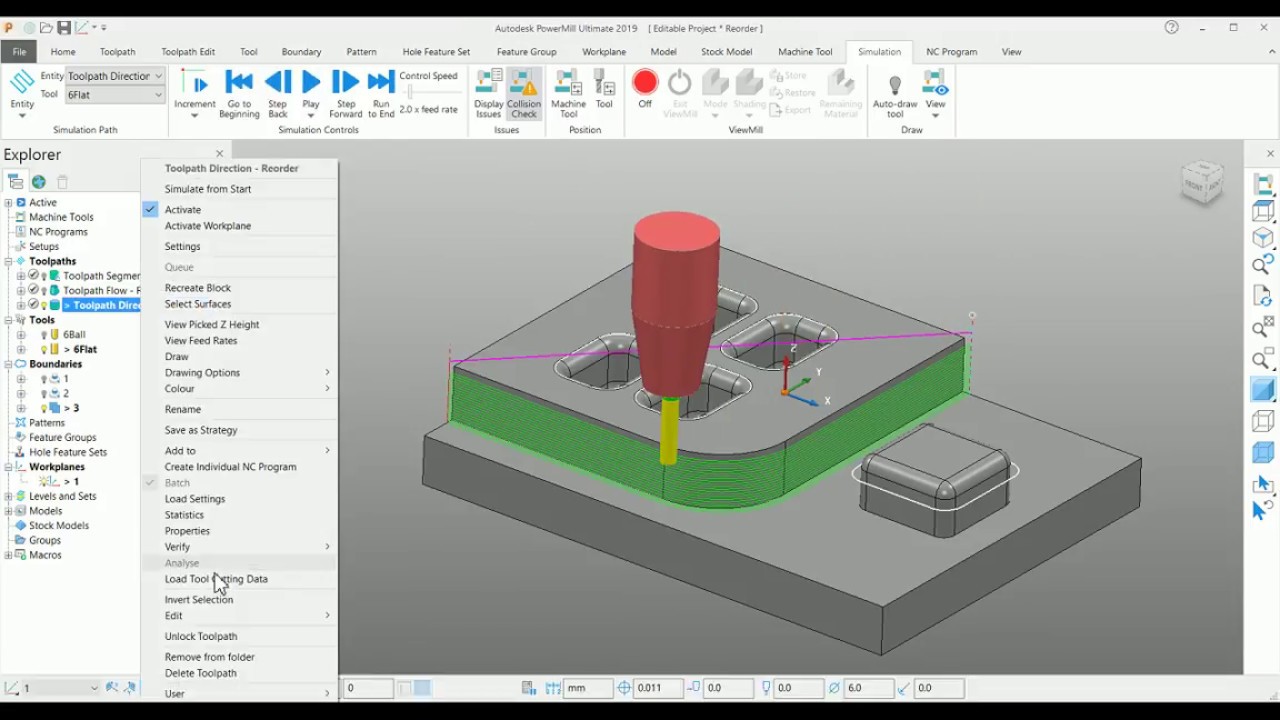The width and height of the screenshot is (1280, 720).
Task: Adjust the Control Speed slider
Action: [409, 92]
